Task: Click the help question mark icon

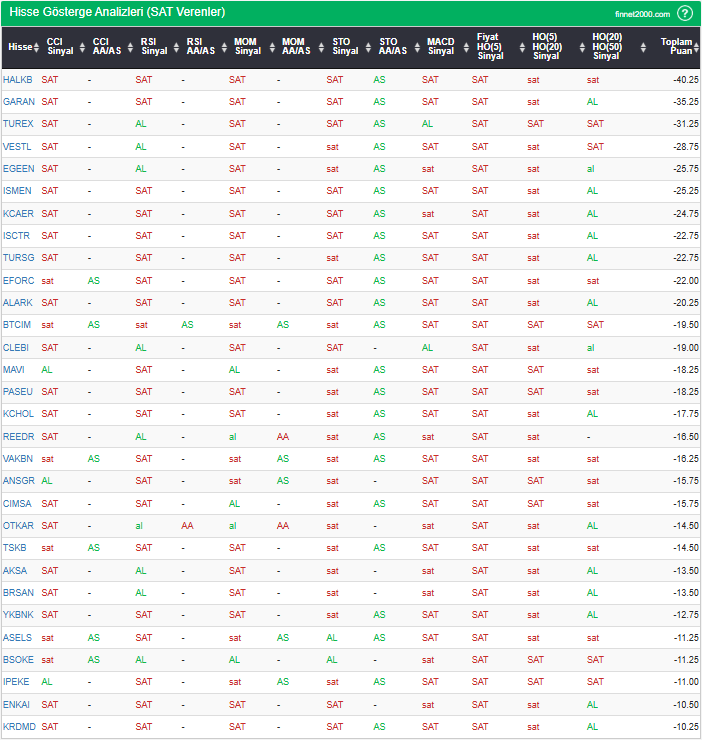Action: (684, 13)
